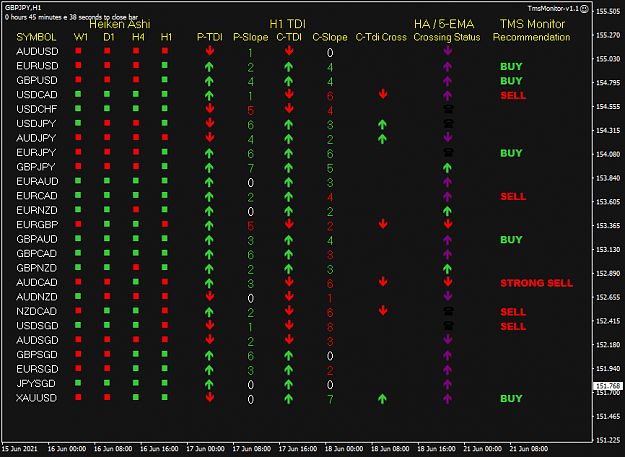Viewport: 625px width, 457px height.
Task: Click the USDJPY H1 green Heiken Ashi square
Action: (165, 123)
